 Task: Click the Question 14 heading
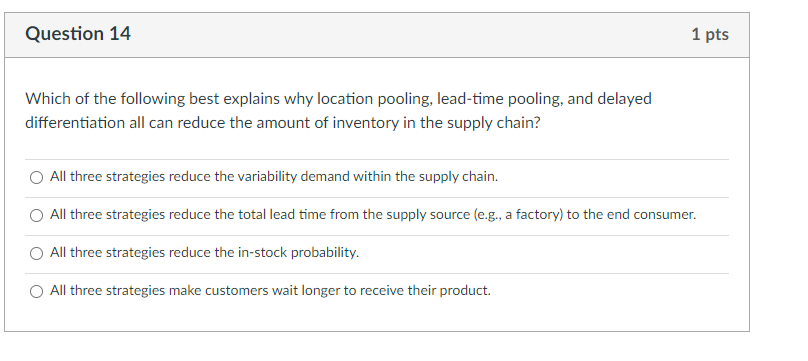pyautogui.click(x=78, y=34)
